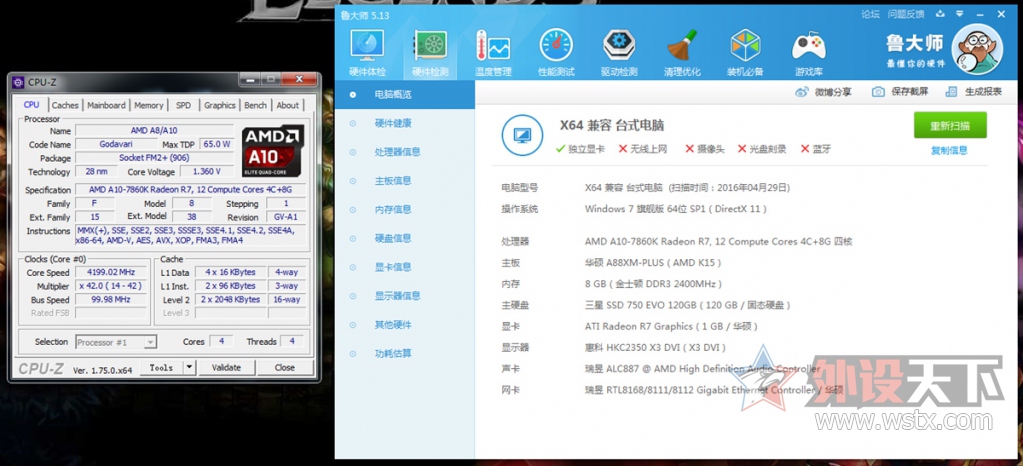
Task: Open 装机必备 cube icon
Action: [745, 46]
